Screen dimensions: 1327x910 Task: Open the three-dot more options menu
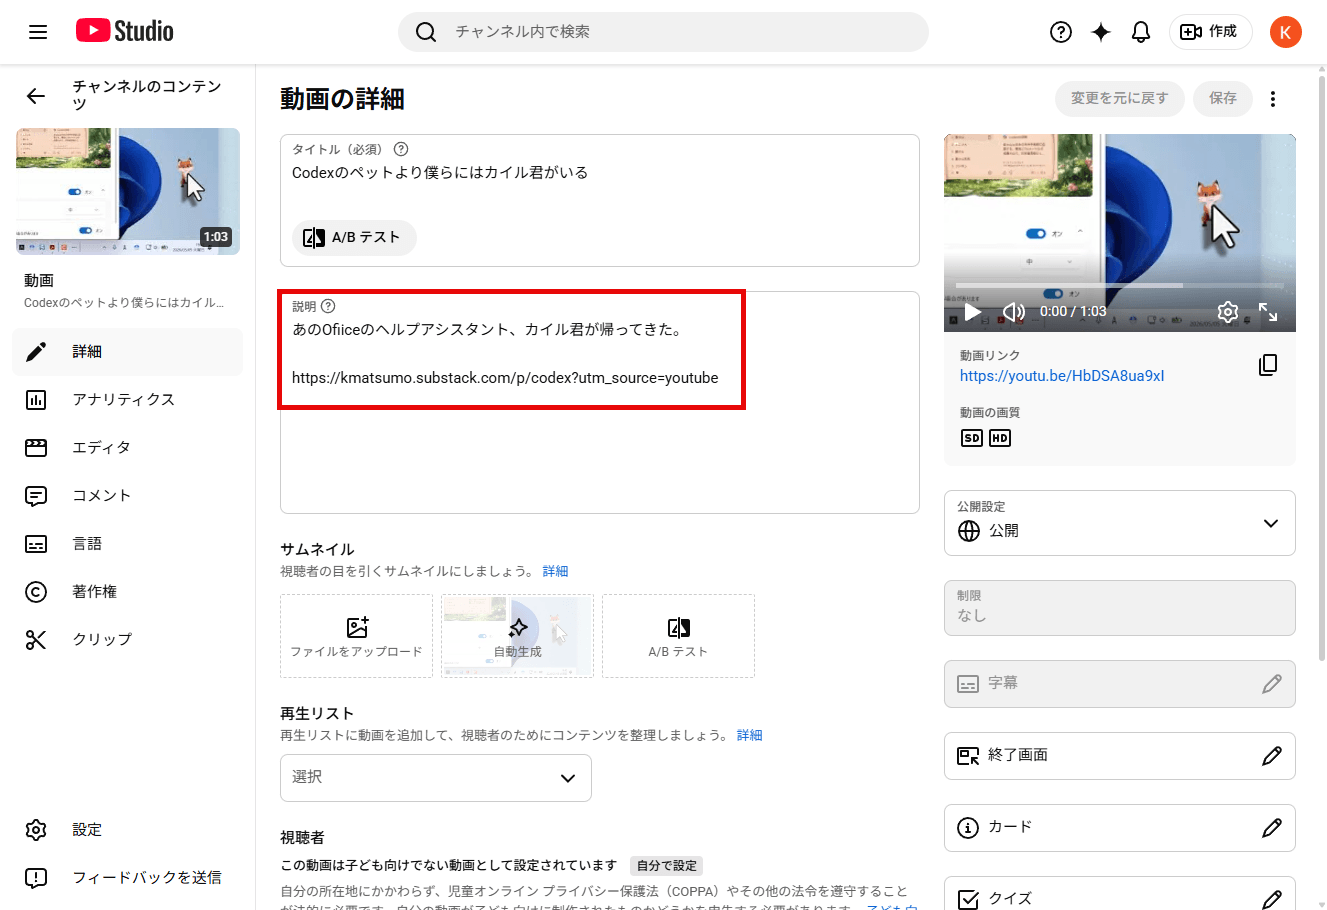click(1273, 99)
